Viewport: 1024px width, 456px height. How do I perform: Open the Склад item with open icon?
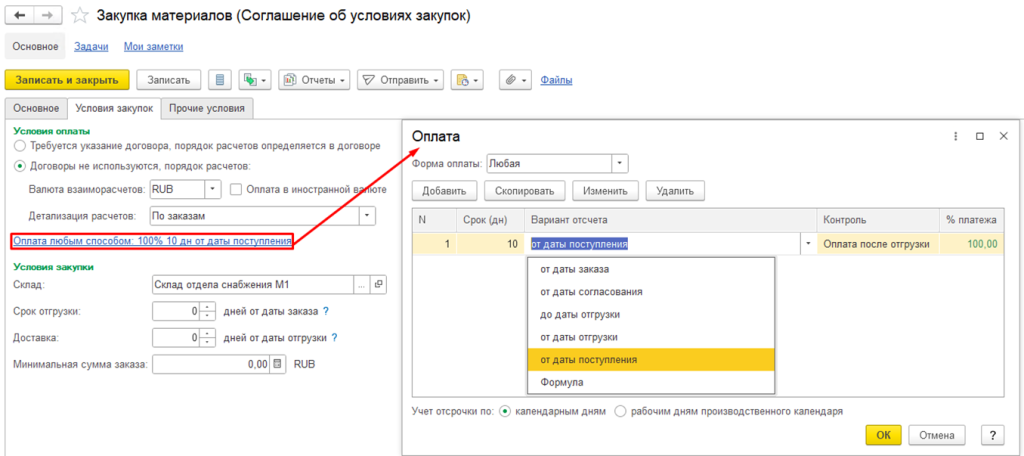378,285
